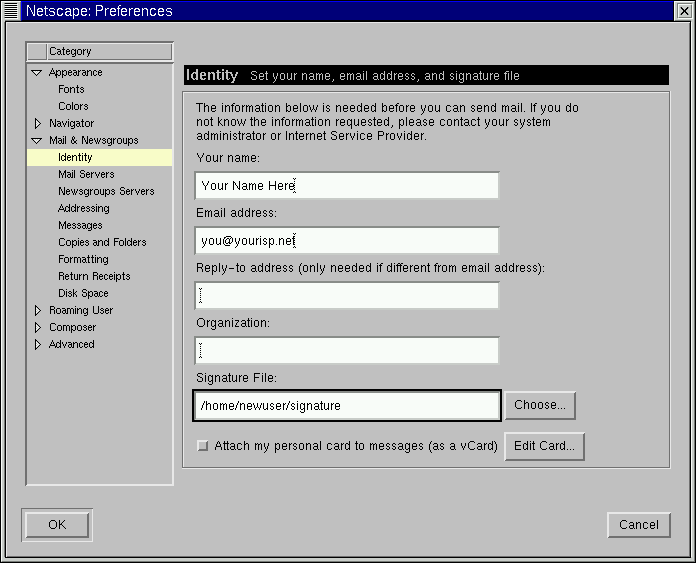Confirm preferences with OK button
Screen dimensions: 696x563
click(56, 525)
